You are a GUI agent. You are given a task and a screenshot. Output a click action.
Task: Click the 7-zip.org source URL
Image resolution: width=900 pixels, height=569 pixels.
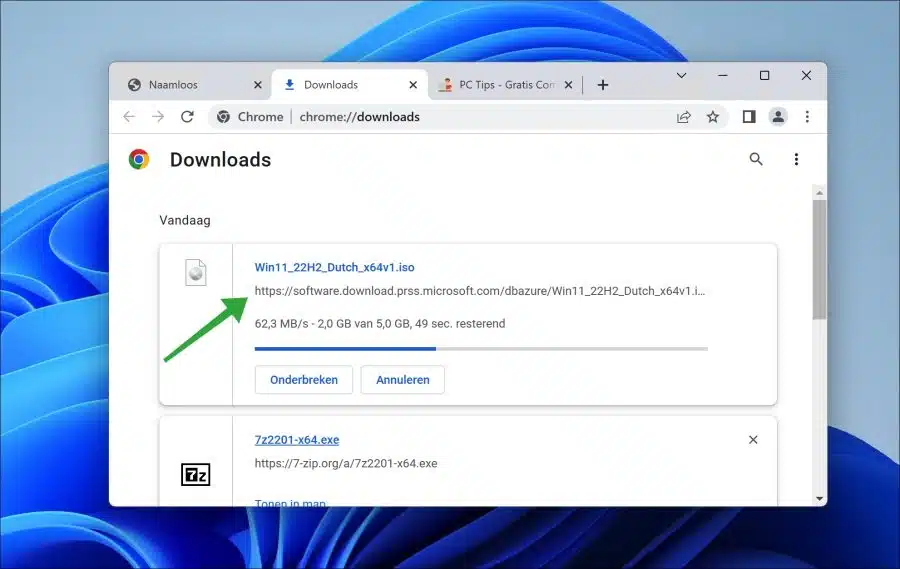pos(346,463)
